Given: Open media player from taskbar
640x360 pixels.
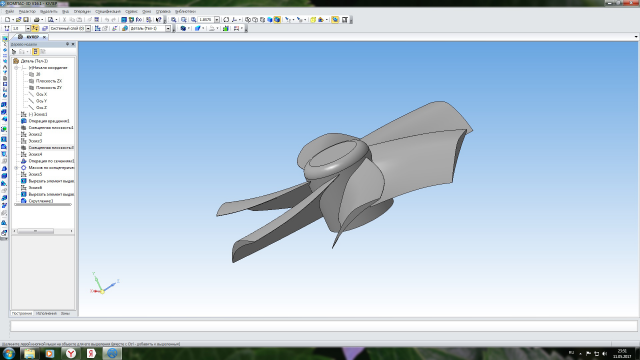Looking at the screenshot, I should [50, 353].
